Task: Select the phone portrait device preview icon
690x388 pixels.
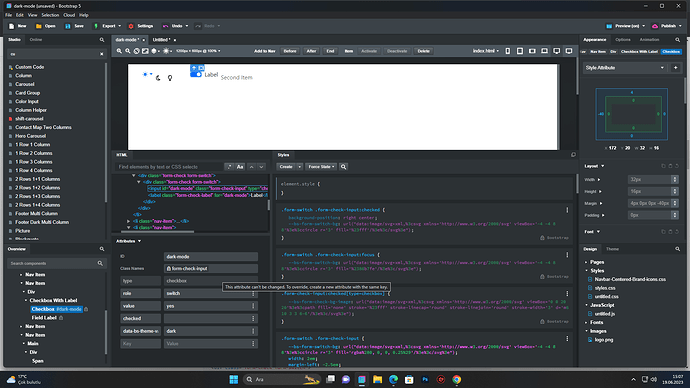Action: (x=508, y=51)
